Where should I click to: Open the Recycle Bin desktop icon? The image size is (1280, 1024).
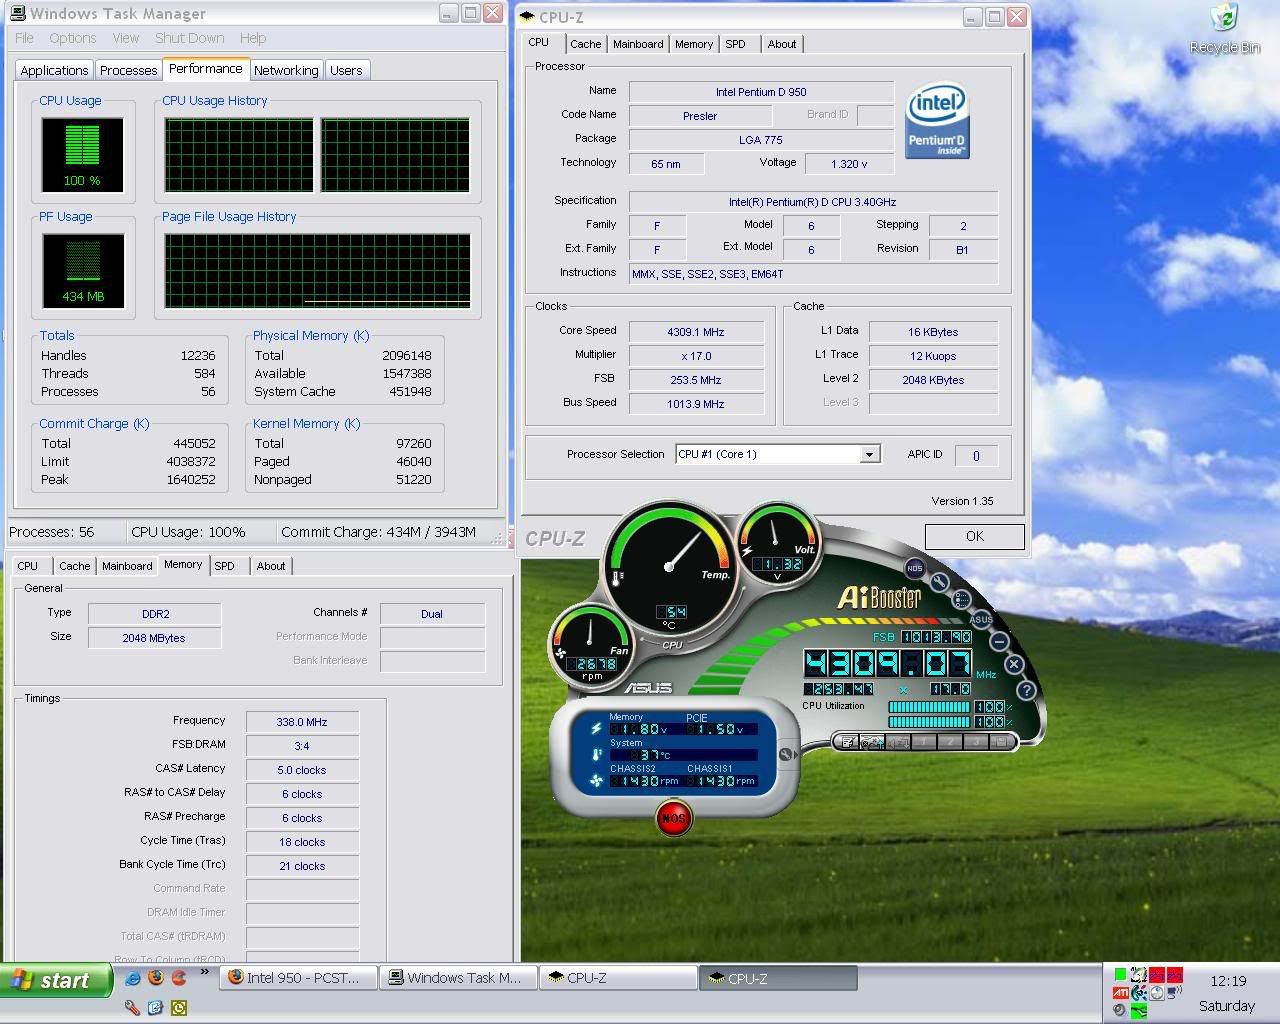pos(1224,28)
